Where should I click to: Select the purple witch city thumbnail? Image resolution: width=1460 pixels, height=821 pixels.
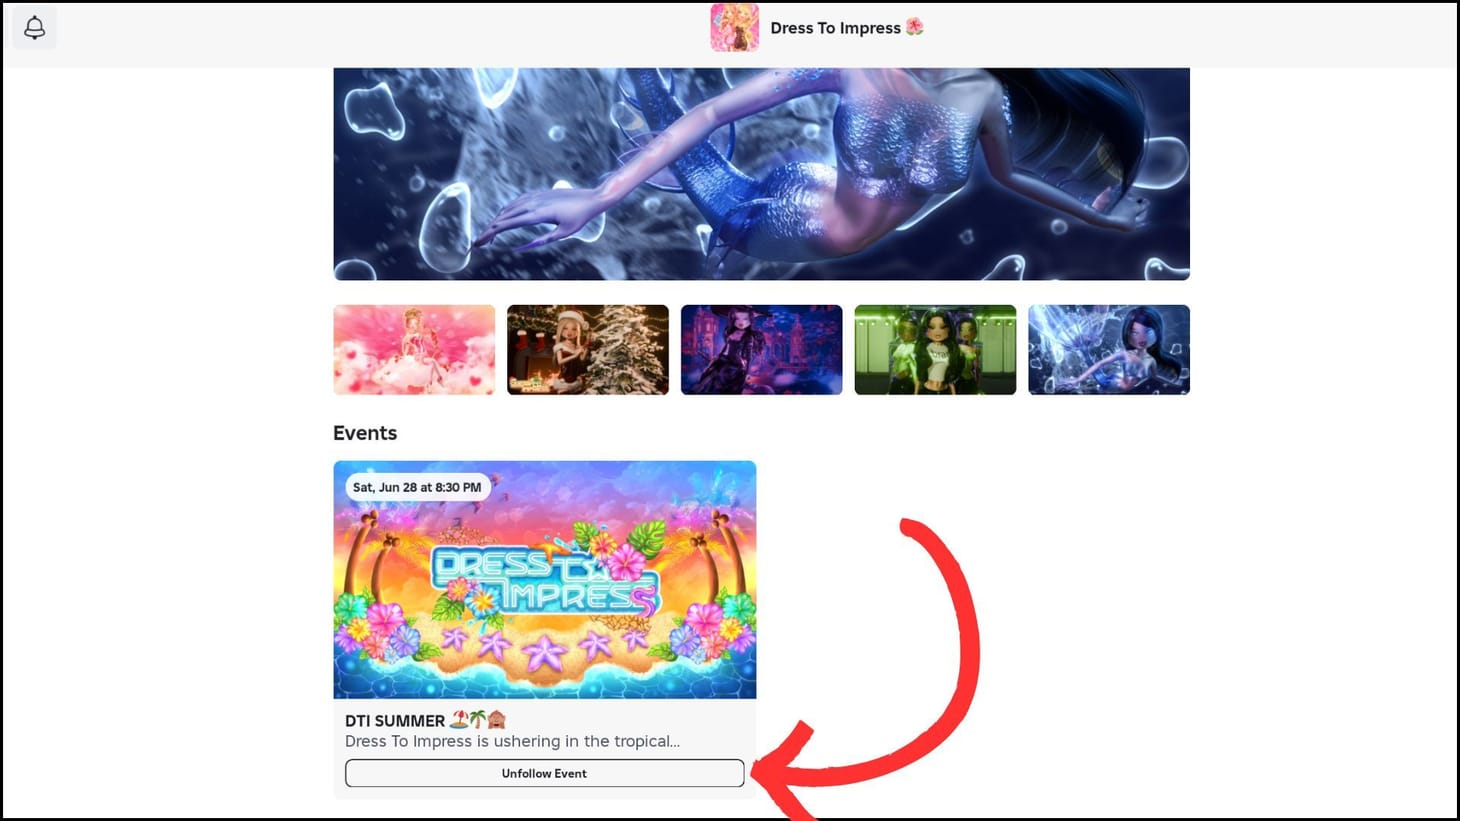click(761, 350)
